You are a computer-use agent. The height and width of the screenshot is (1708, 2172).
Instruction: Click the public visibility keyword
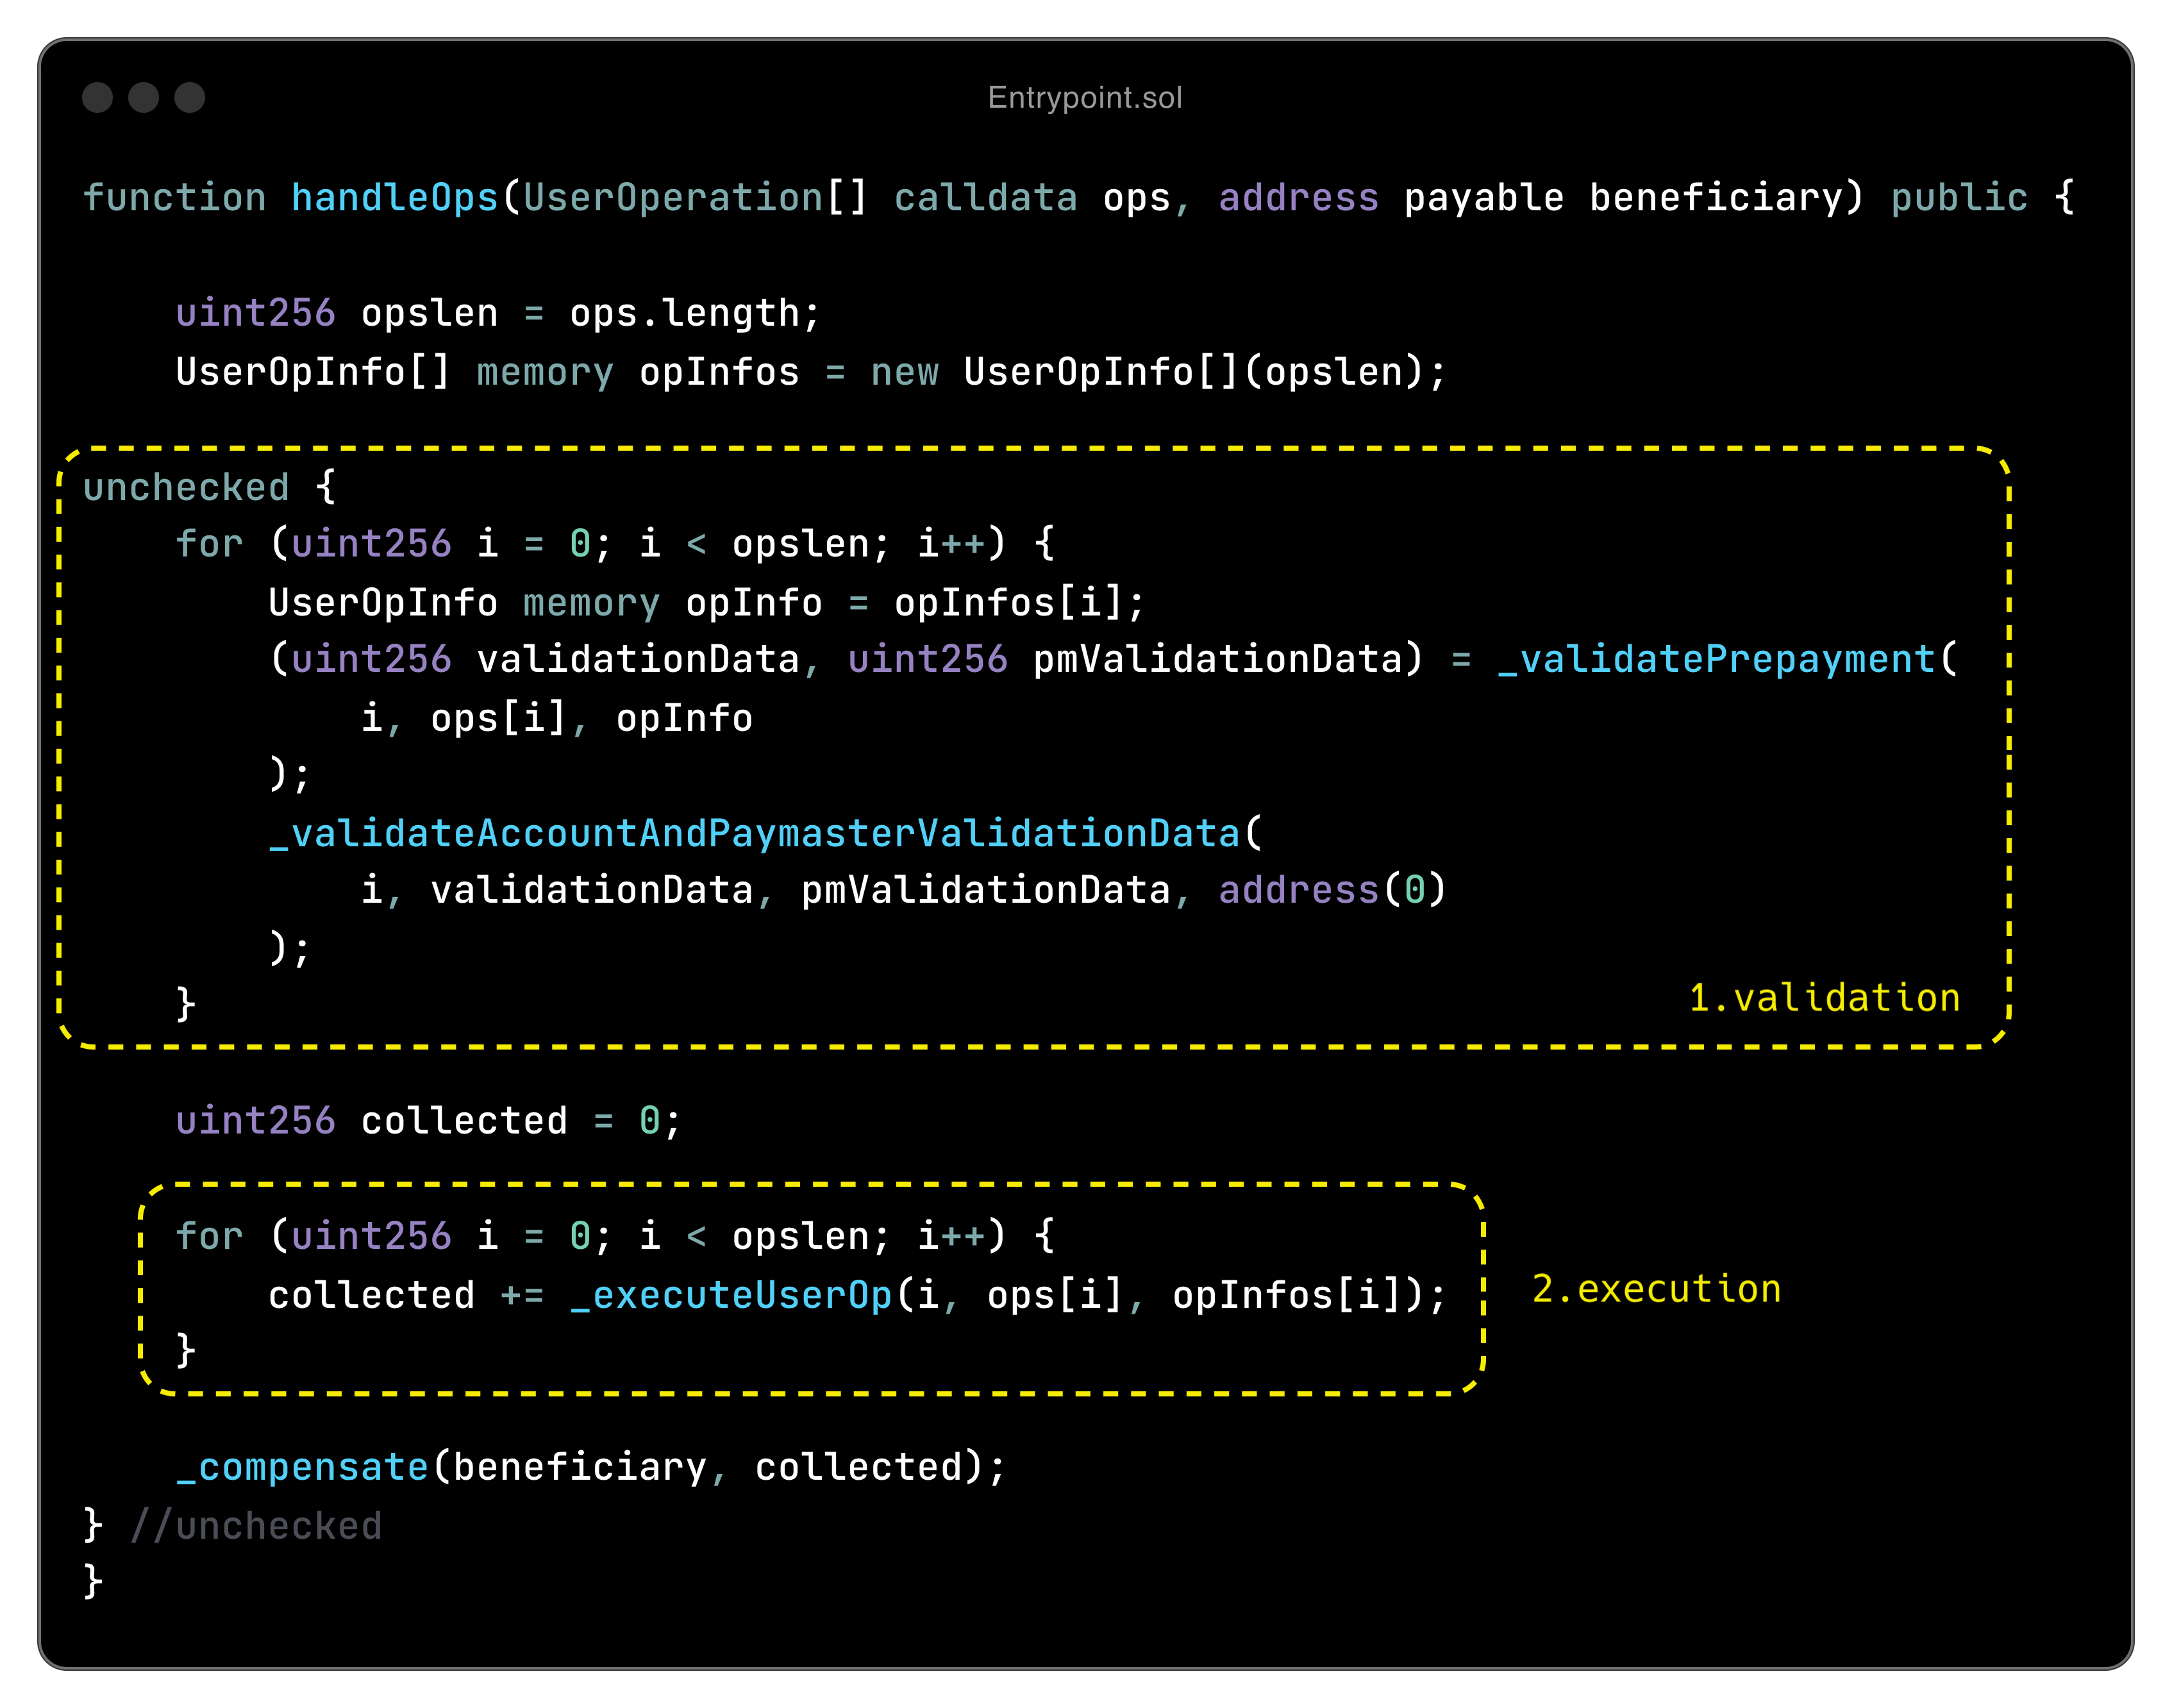1959,197
